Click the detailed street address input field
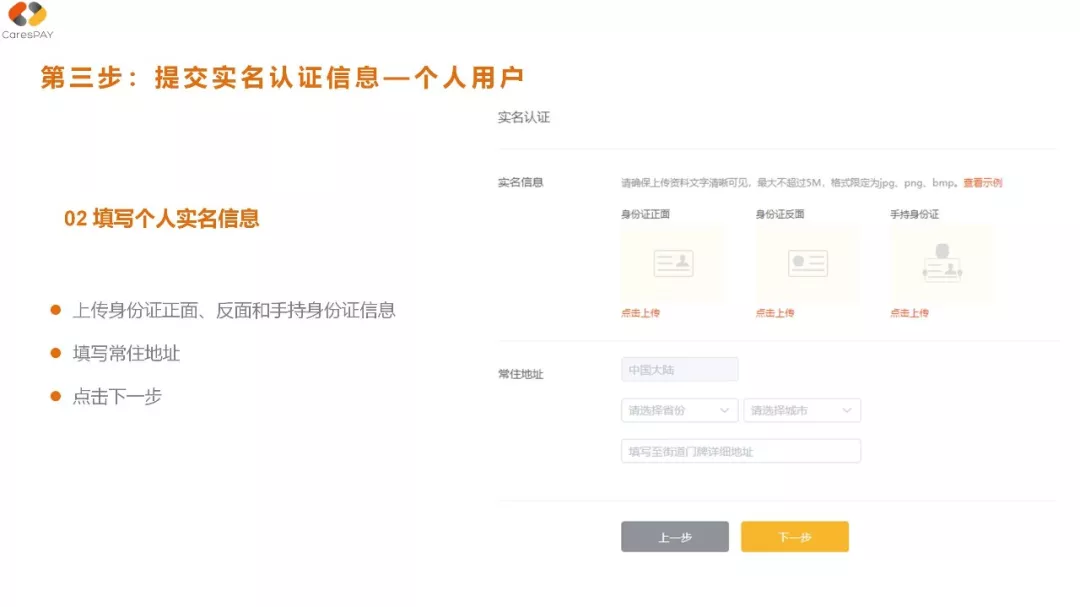The image size is (1080, 607). pos(740,450)
